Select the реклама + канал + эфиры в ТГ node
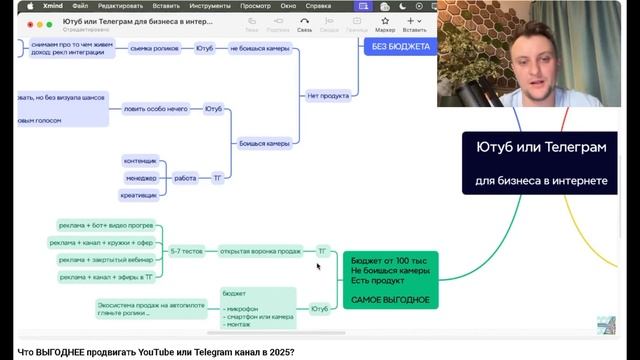Viewport: 640px width, 360px height. click(x=106, y=277)
